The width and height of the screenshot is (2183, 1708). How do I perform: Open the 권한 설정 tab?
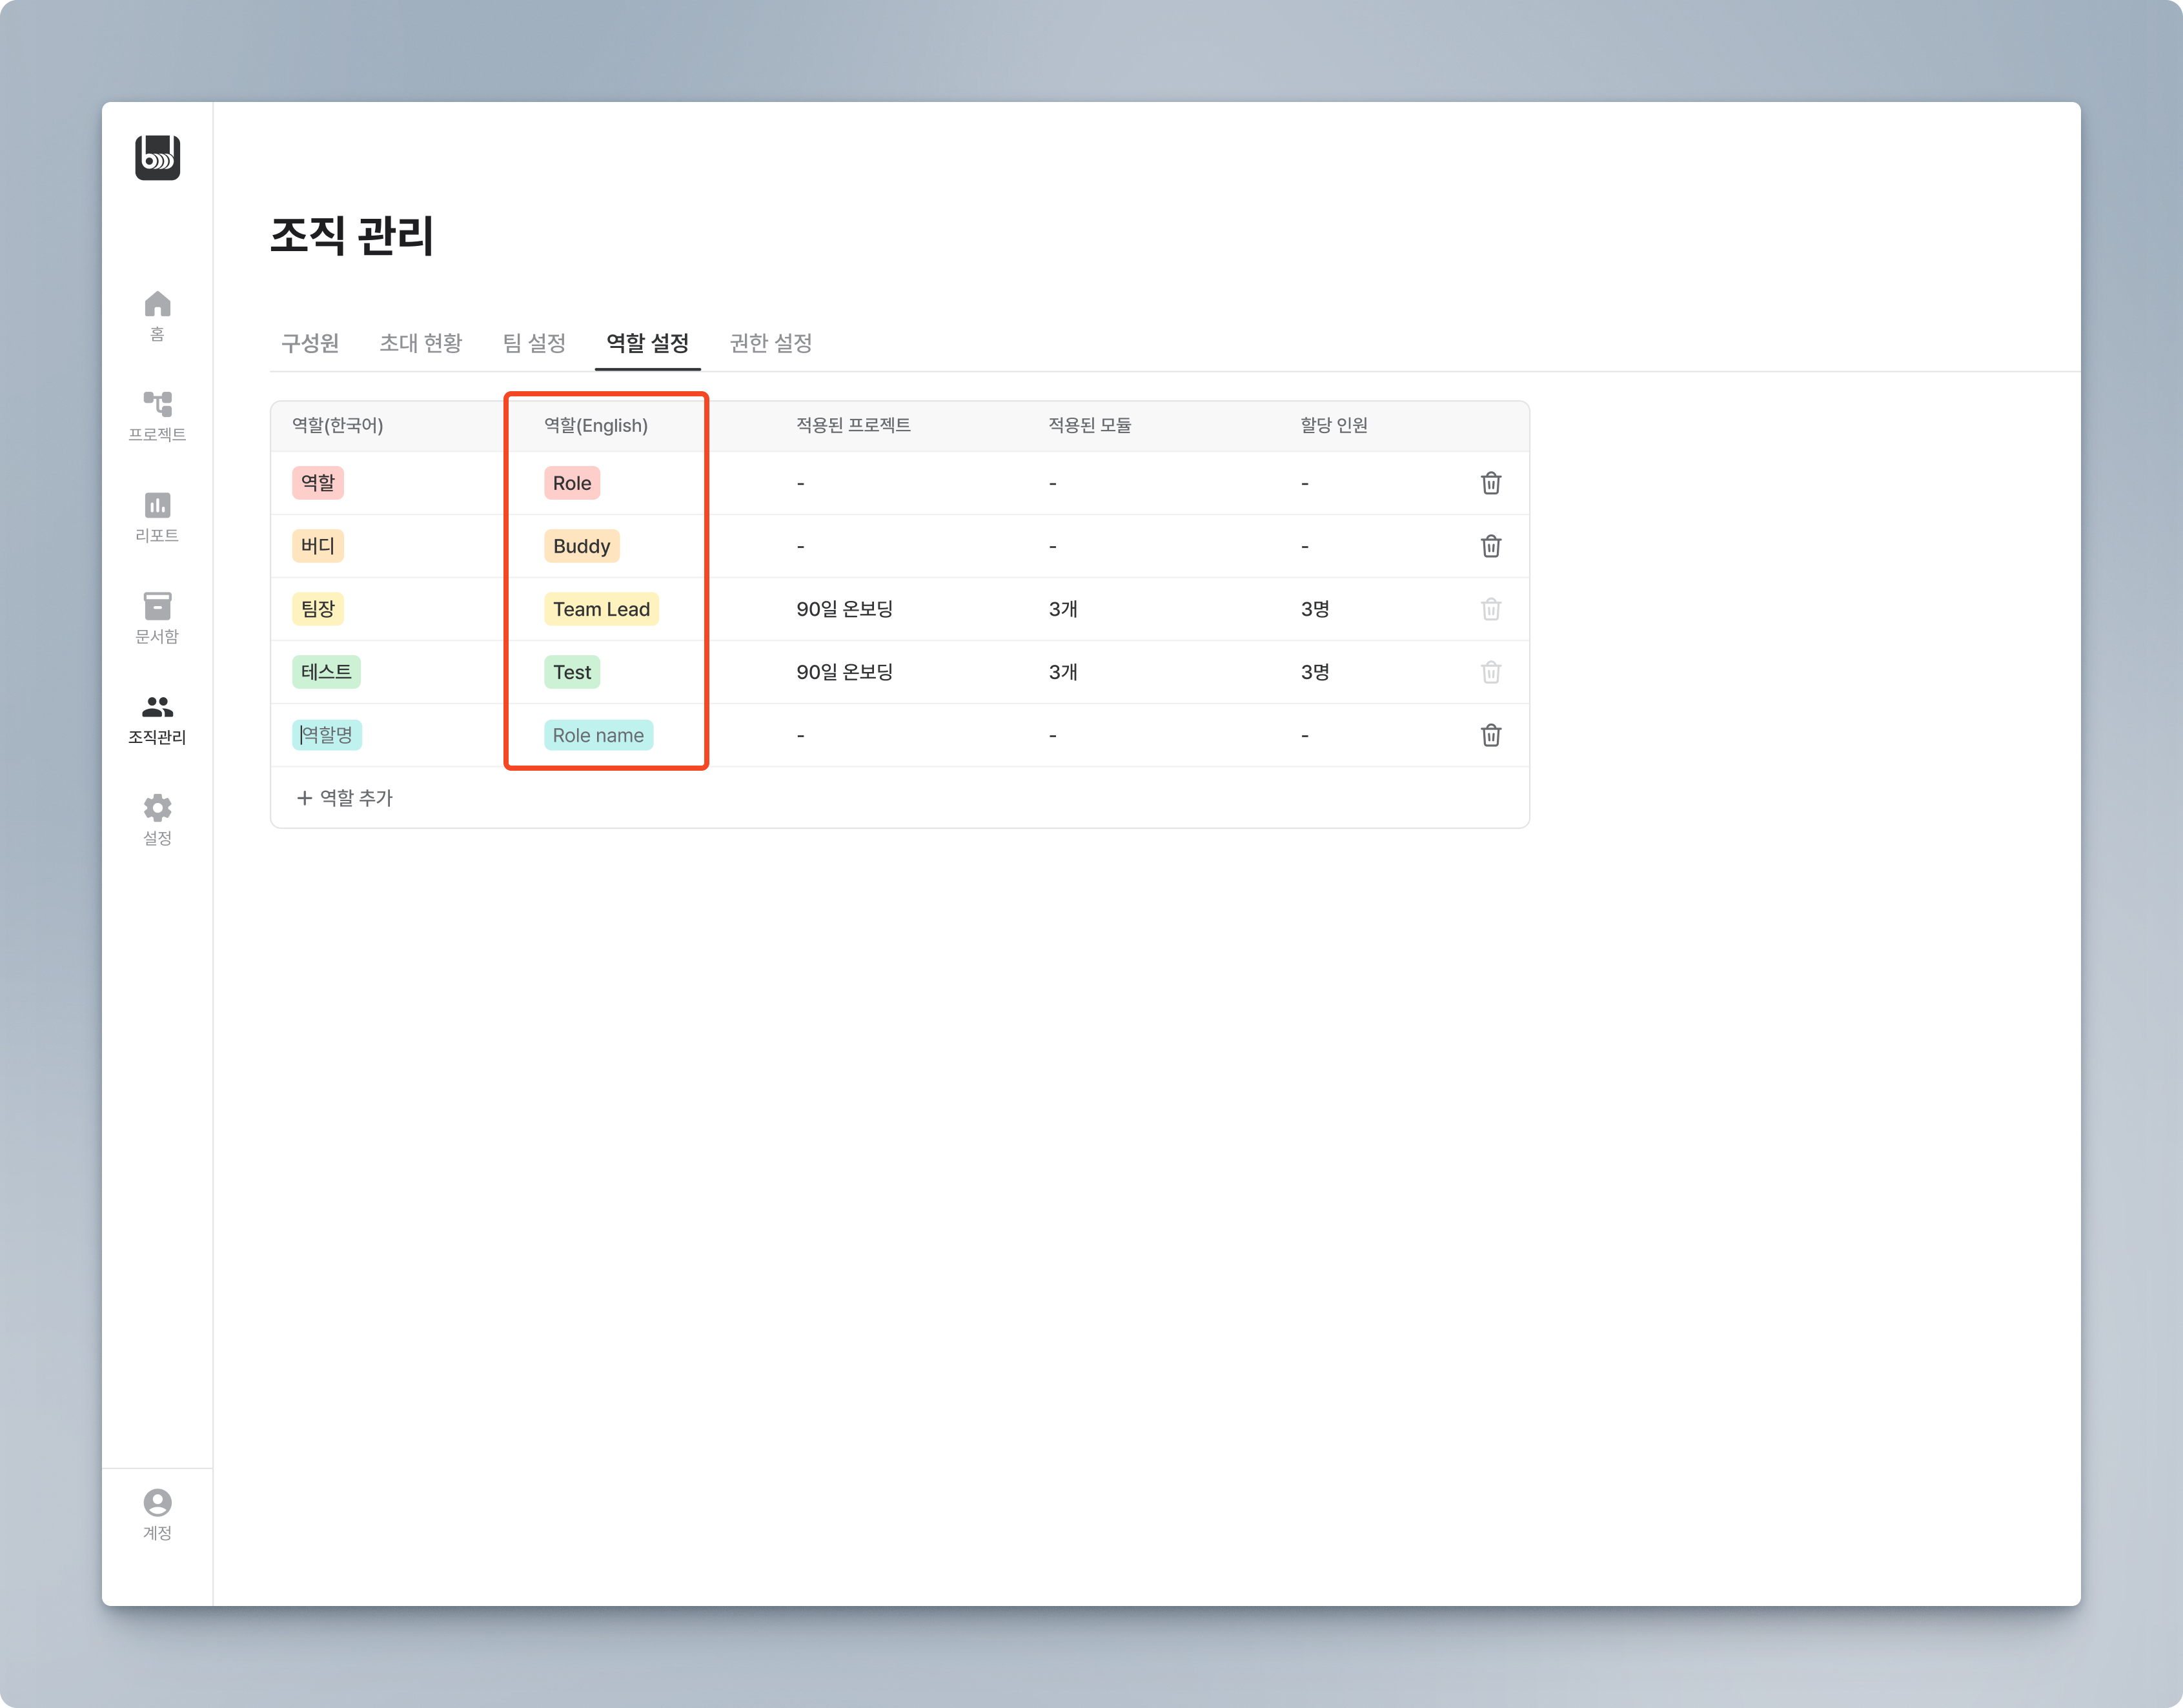(770, 343)
